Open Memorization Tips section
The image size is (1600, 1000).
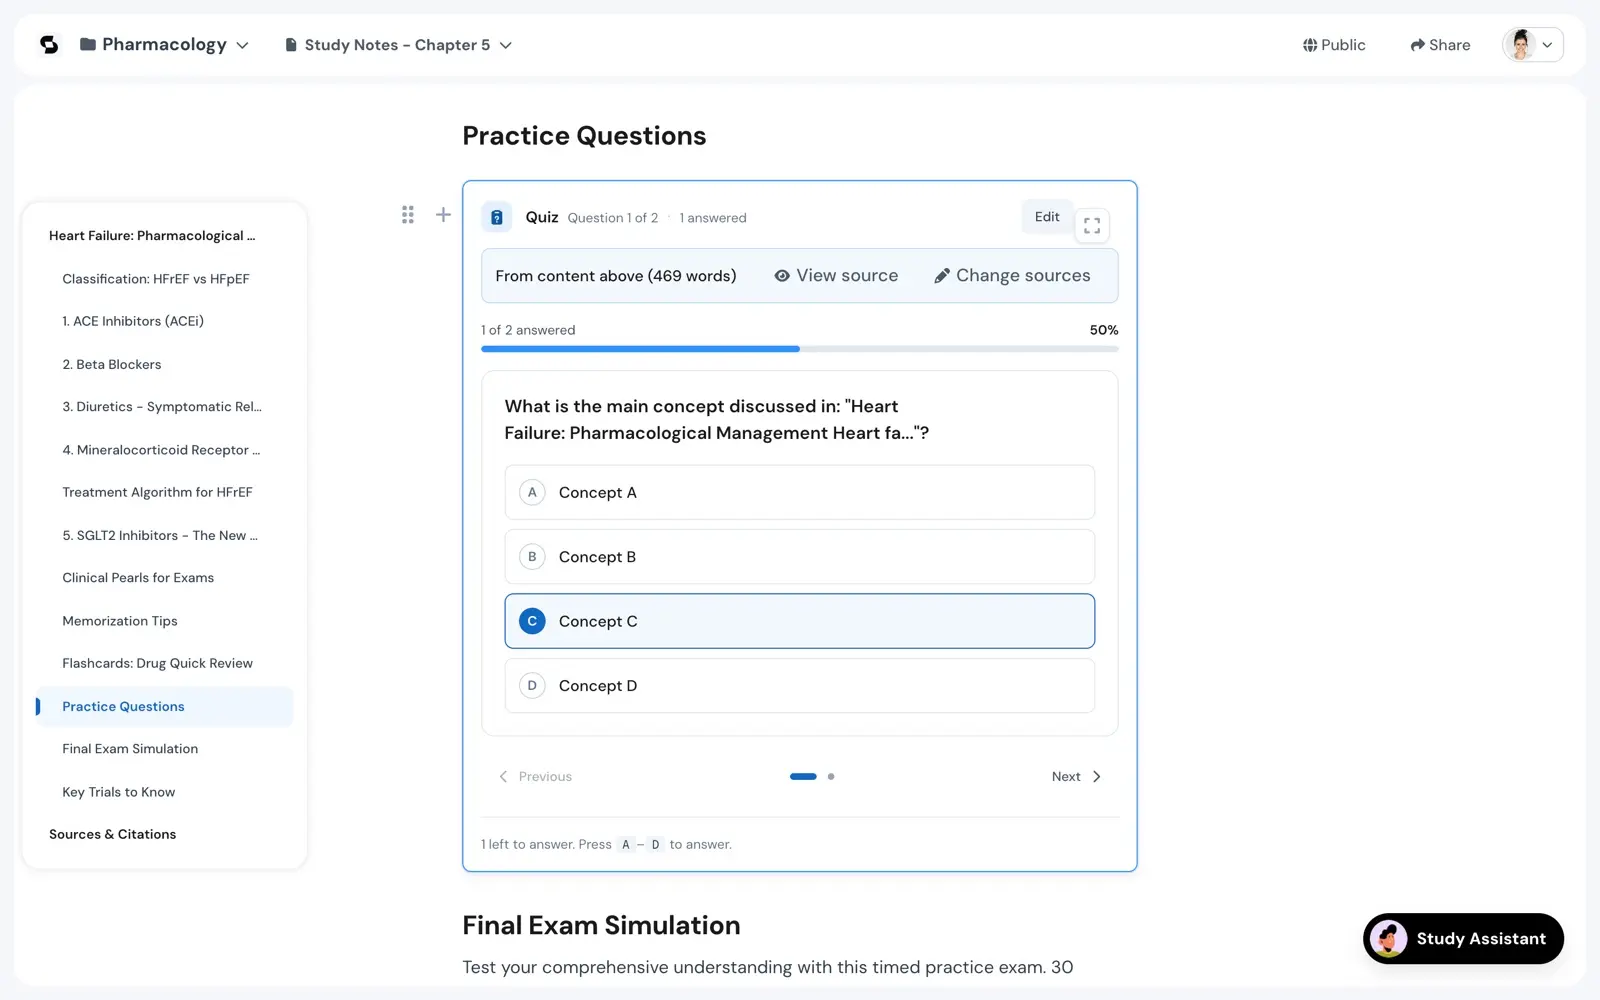point(120,621)
